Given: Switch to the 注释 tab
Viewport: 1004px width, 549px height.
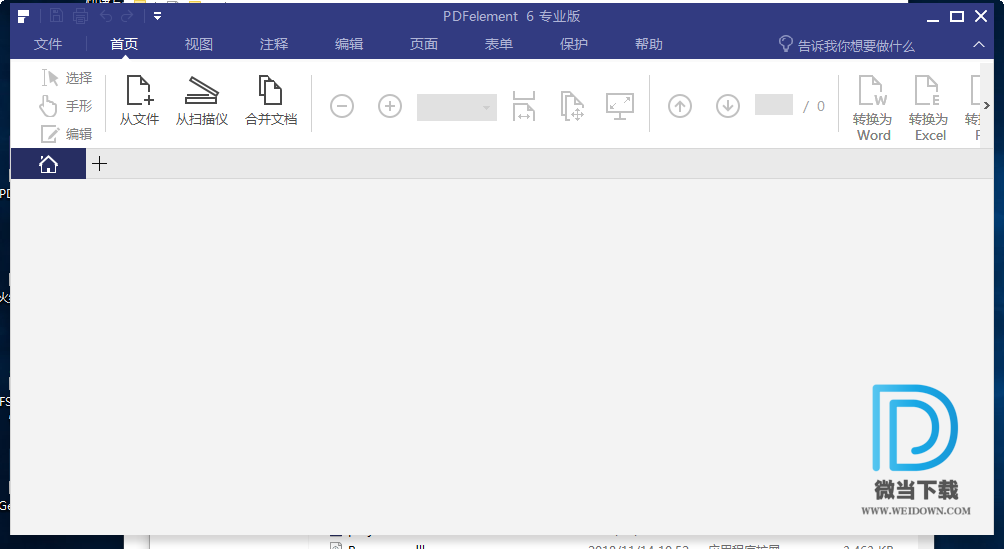Looking at the screenshot, I should [274, 44].
